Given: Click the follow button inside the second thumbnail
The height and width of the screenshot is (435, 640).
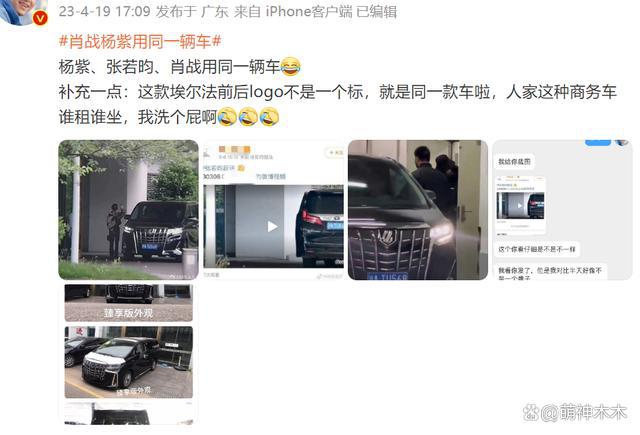Looking at the screenshot, I should [x=334, y=152].
